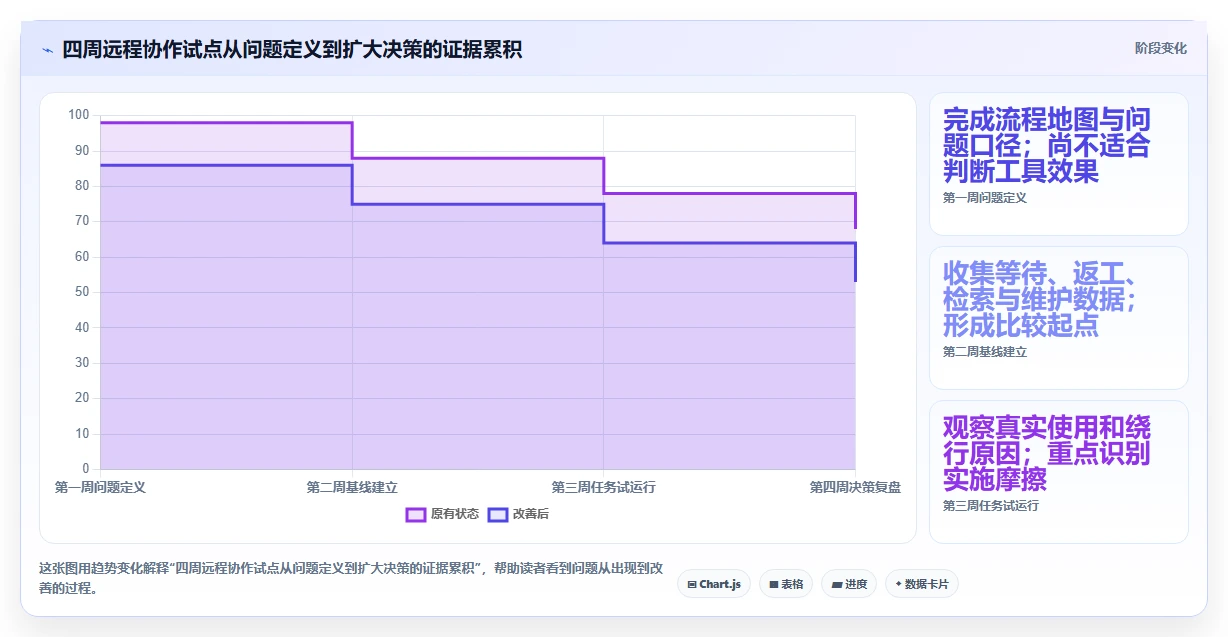Click the y-axis value 0
The image size is (1228, 637).
85,469
